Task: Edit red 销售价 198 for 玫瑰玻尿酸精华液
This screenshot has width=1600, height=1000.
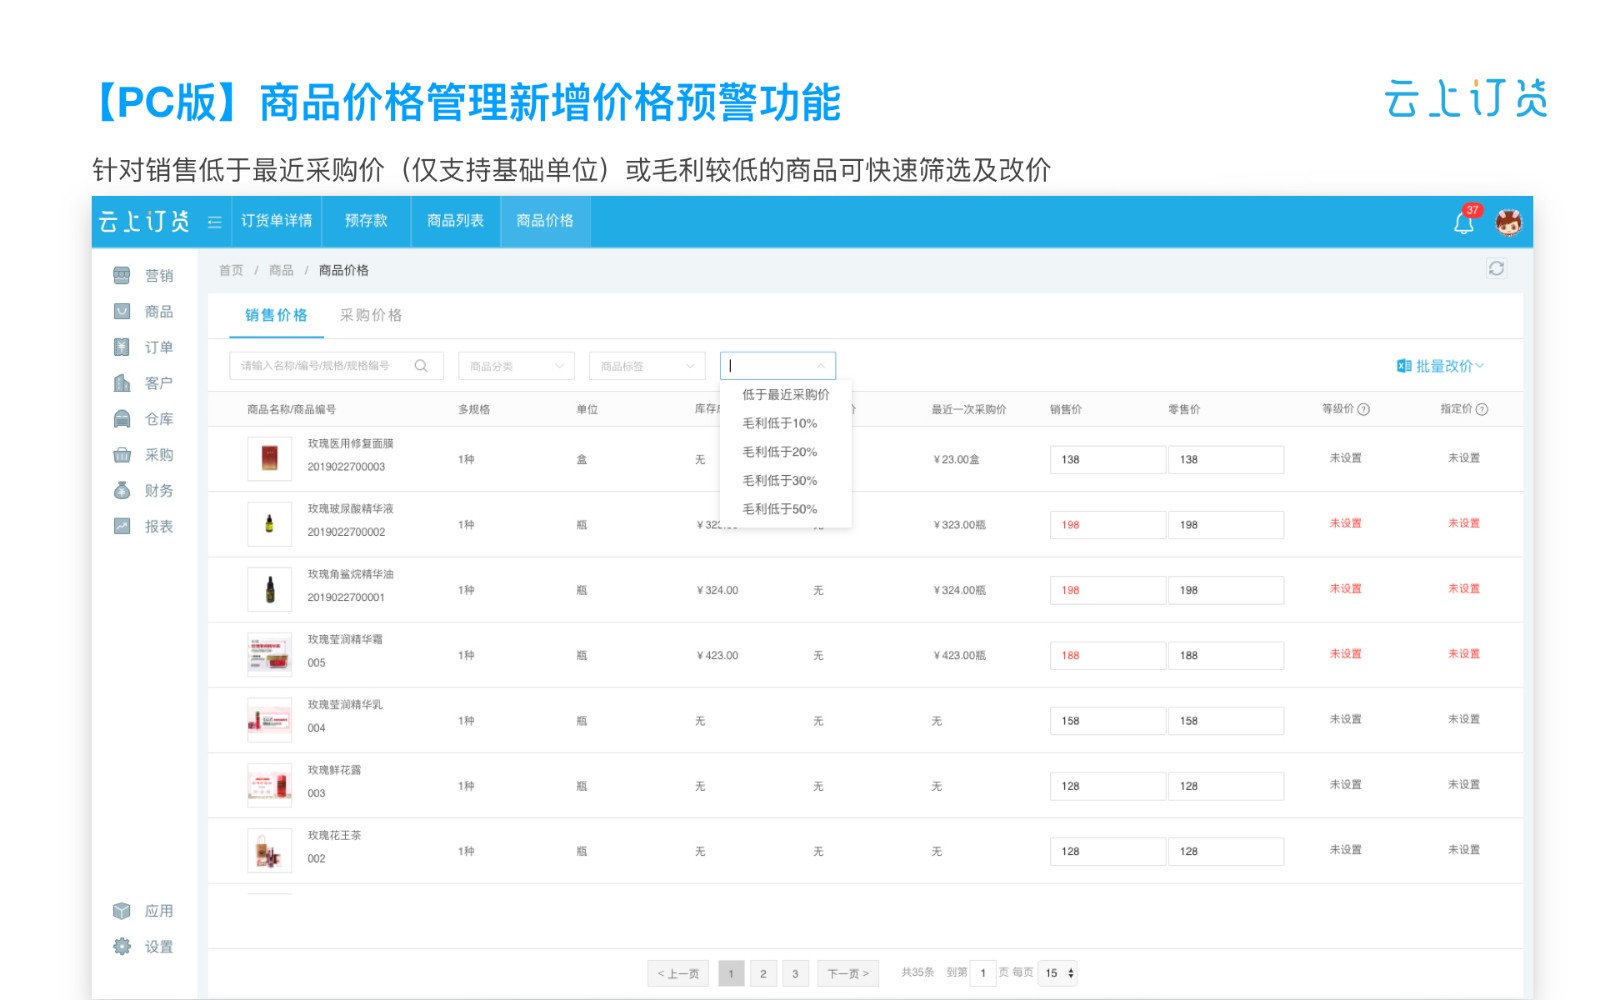Action: (1107, 525)
